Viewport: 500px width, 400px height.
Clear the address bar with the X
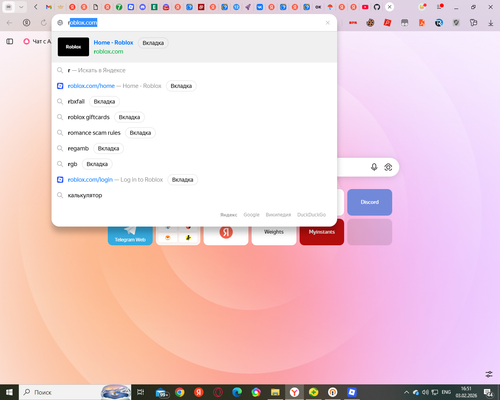[328, 23]
